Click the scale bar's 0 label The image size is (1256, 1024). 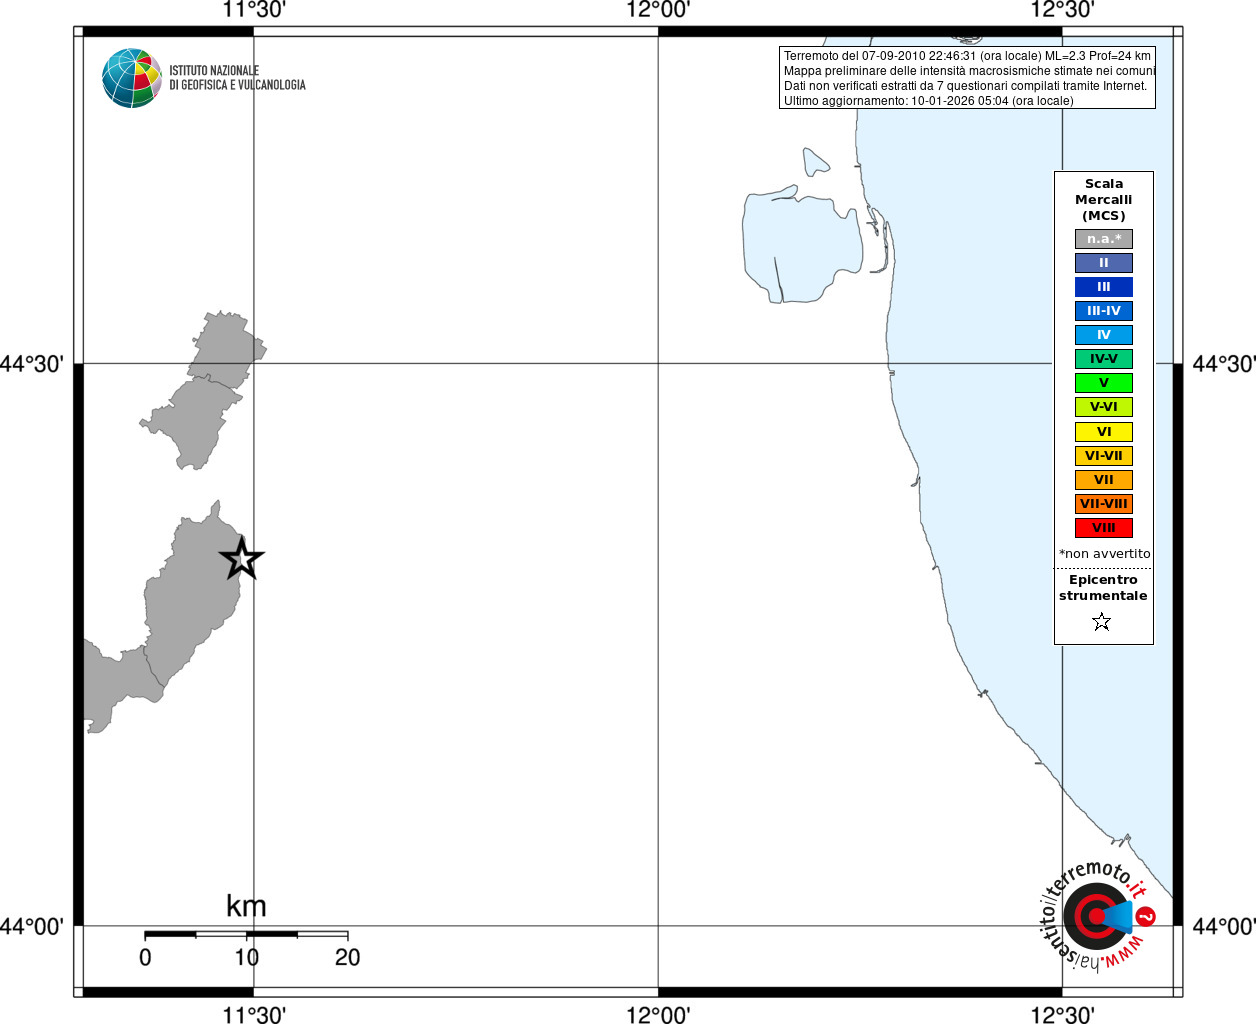[145, 958]
